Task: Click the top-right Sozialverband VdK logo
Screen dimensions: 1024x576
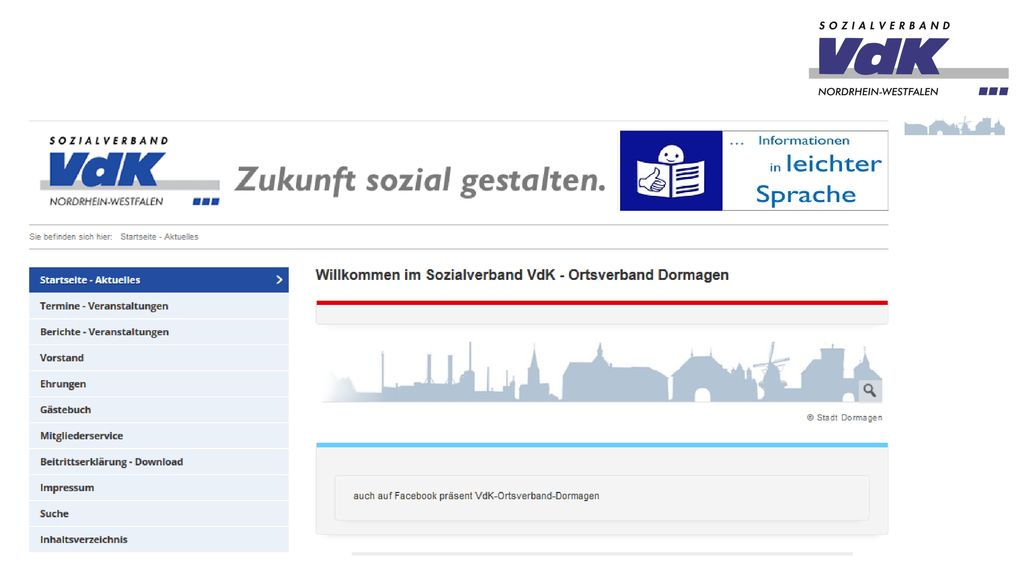Action: coord(908,59)
